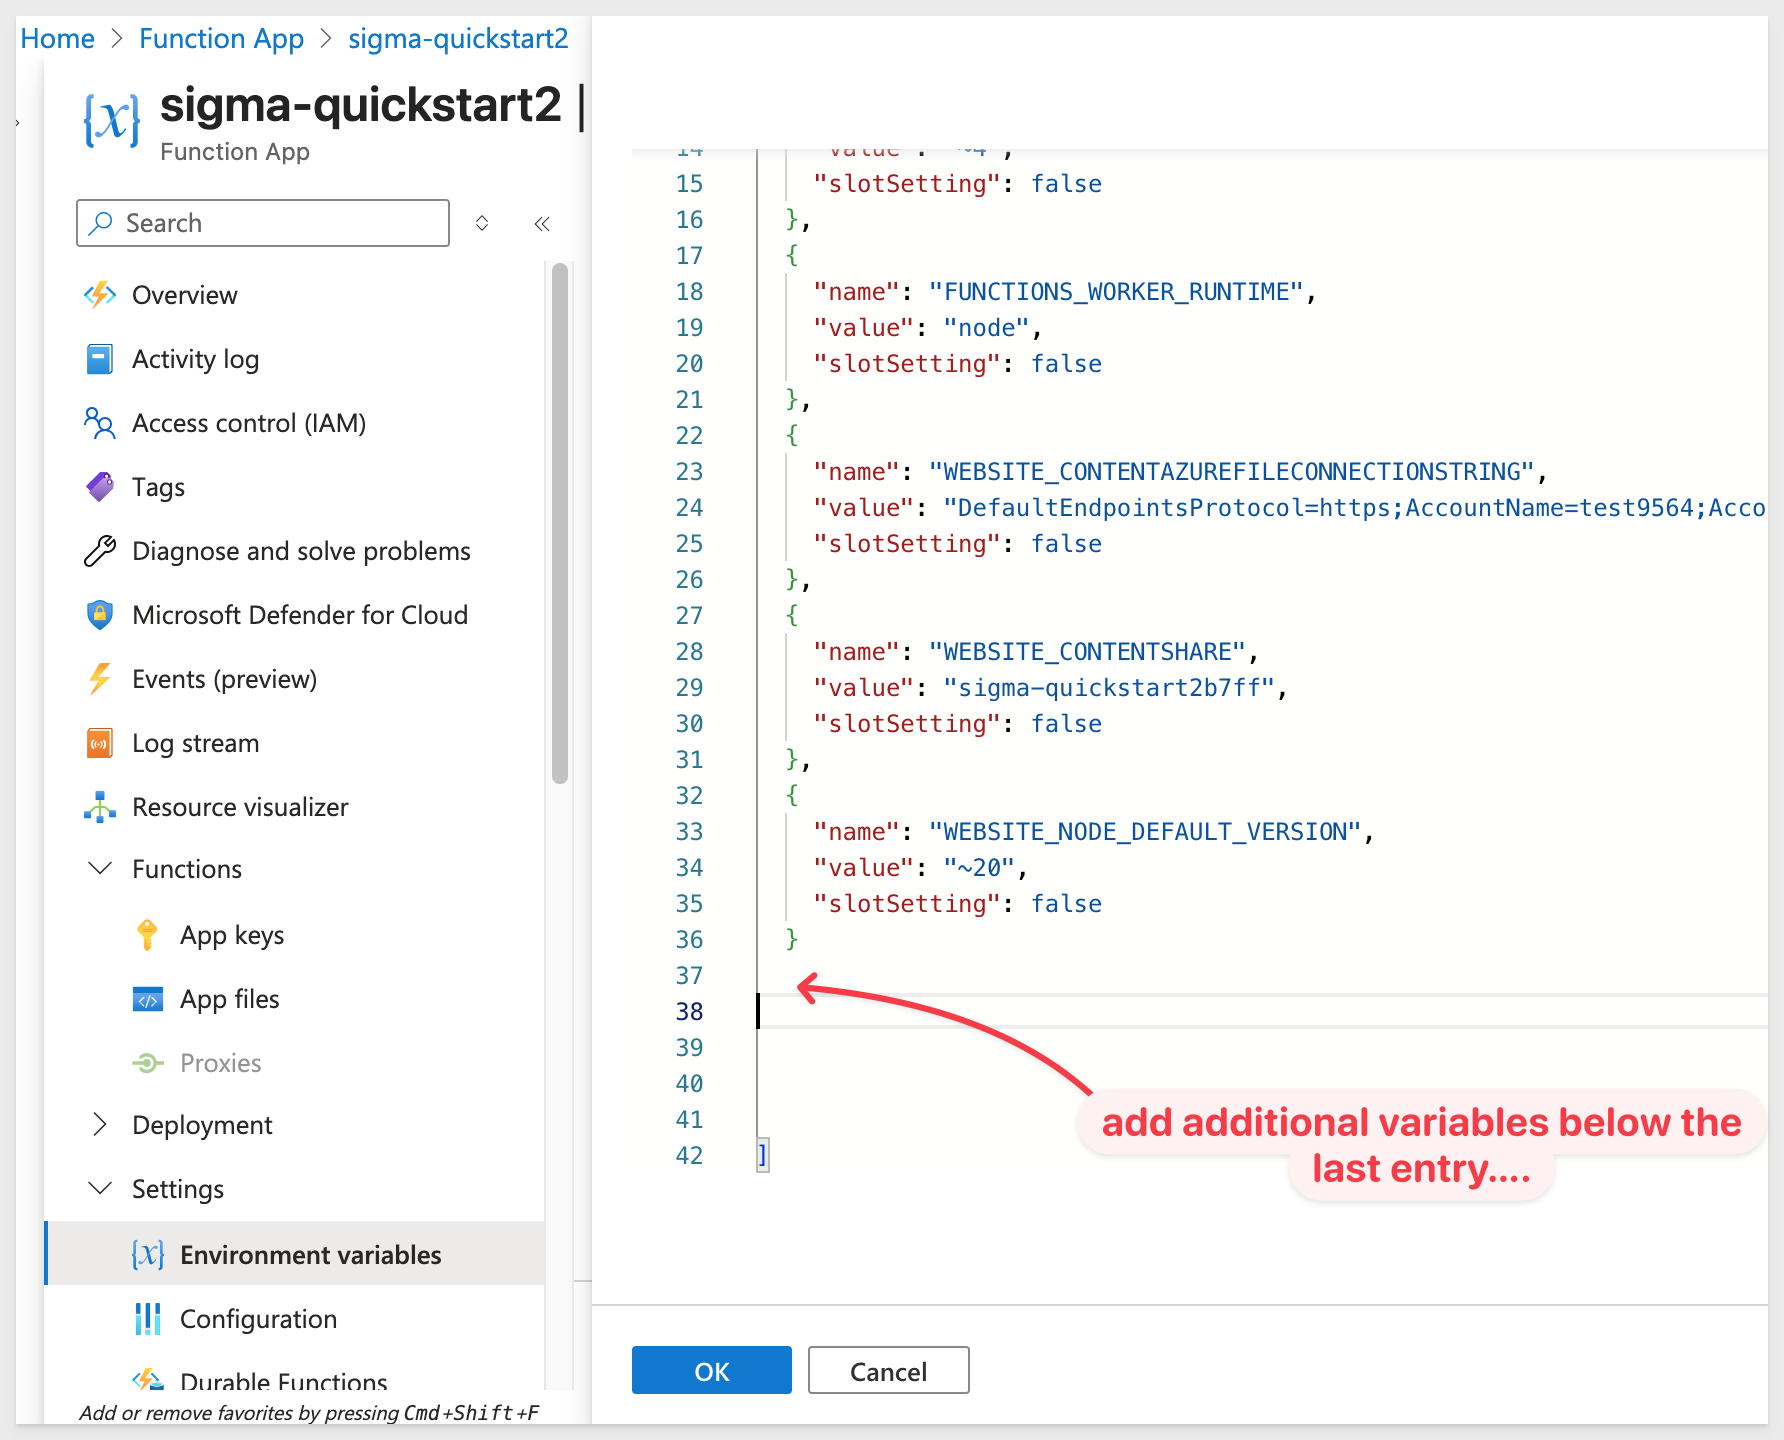Collapse the Settings section
1784x1440 pixels.
click(100, 1189)
